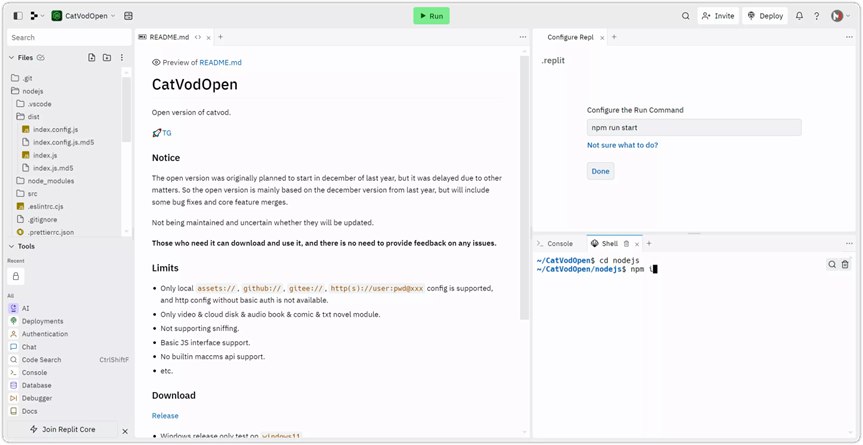Collapse the Files section
The image size is (863, 445).
coord(12,58)
